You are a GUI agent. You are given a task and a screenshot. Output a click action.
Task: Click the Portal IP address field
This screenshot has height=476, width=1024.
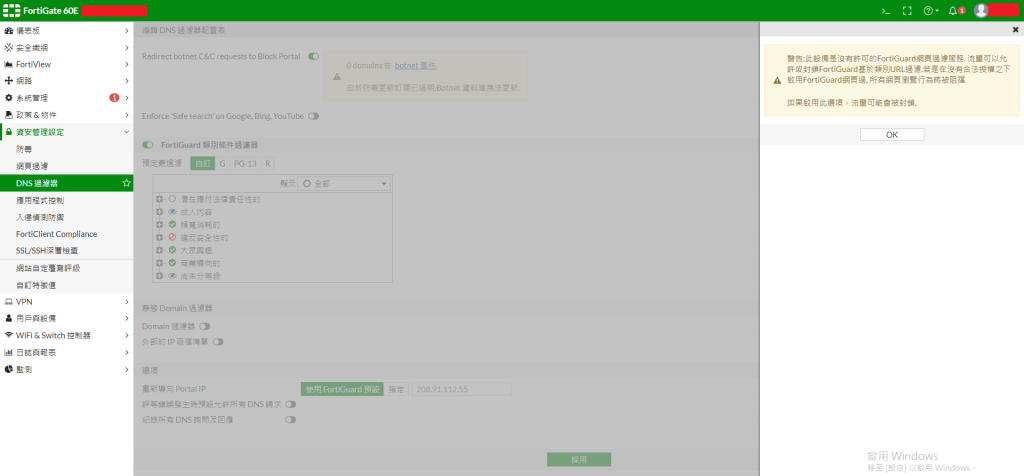tap(461, 389)
